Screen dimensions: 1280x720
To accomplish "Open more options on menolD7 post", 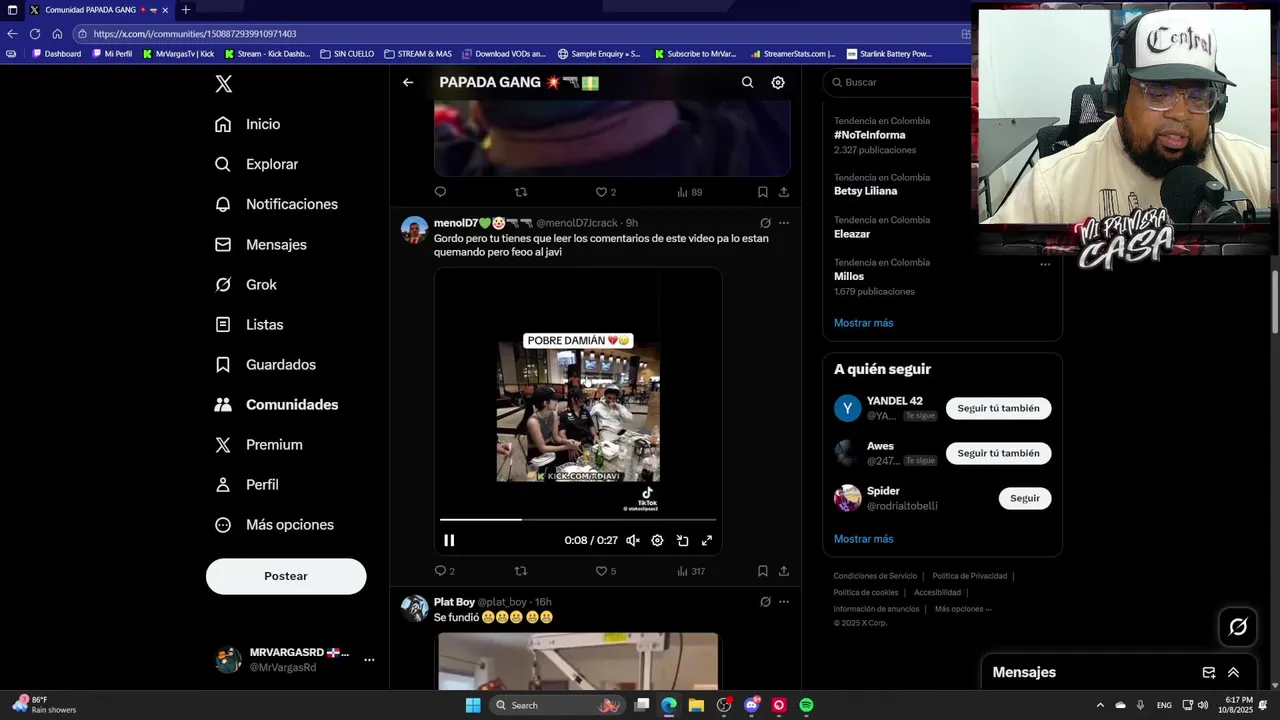I will [x=784, y=223].
